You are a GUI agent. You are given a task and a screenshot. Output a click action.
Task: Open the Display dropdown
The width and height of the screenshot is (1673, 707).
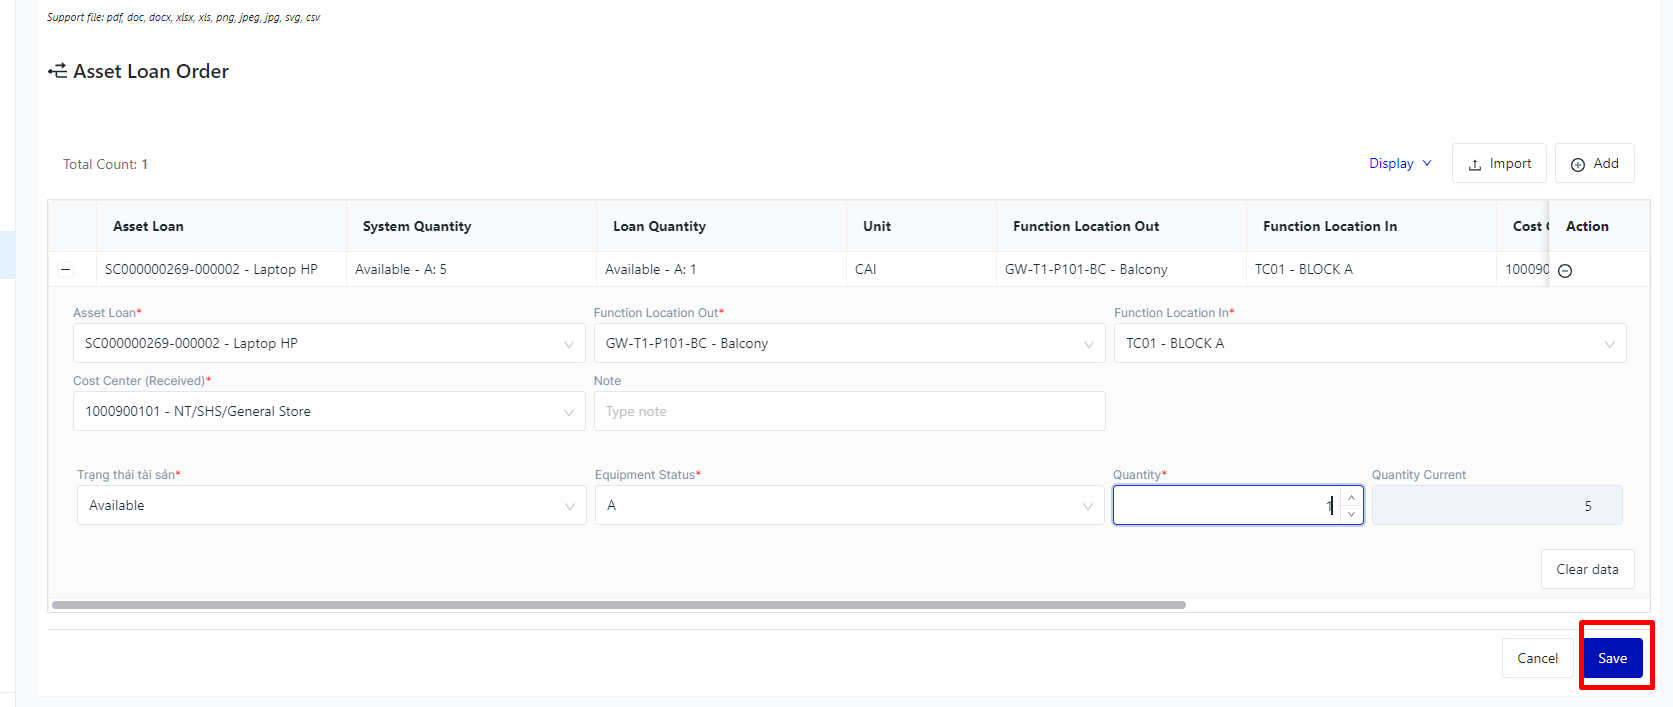pos(1400,164)
